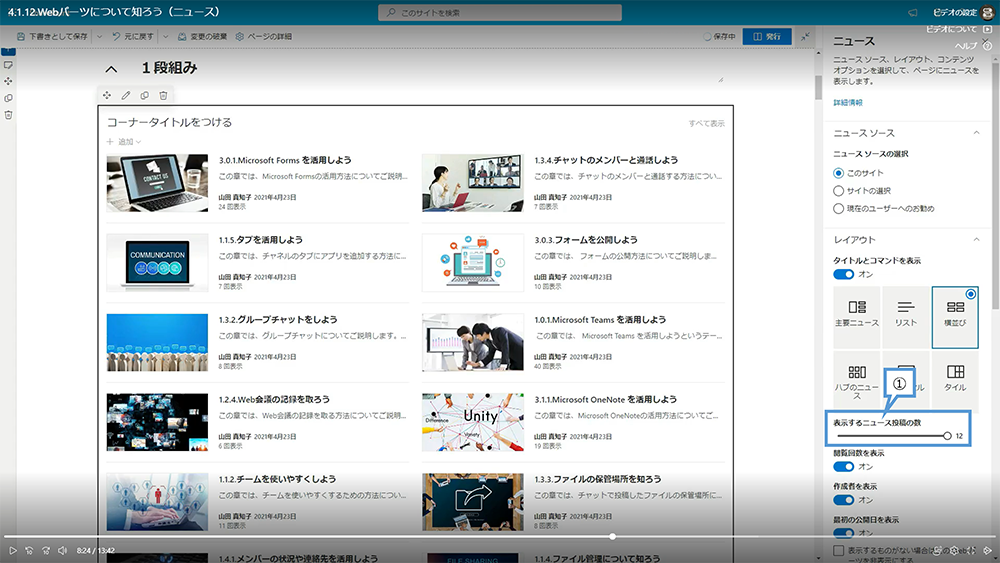Click the 詳細情報 link
The width and height of the screenshot is (1000, 563).
(848, 103)
